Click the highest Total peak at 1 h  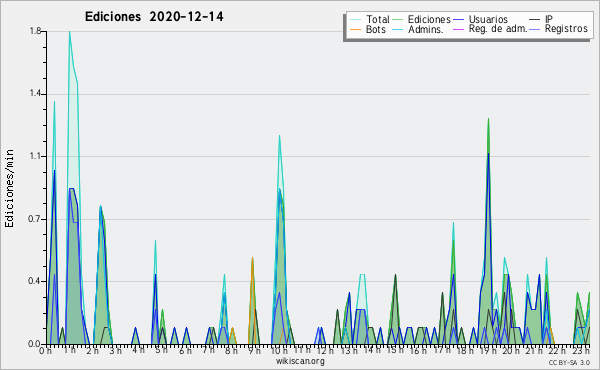[x=69, y=32]
